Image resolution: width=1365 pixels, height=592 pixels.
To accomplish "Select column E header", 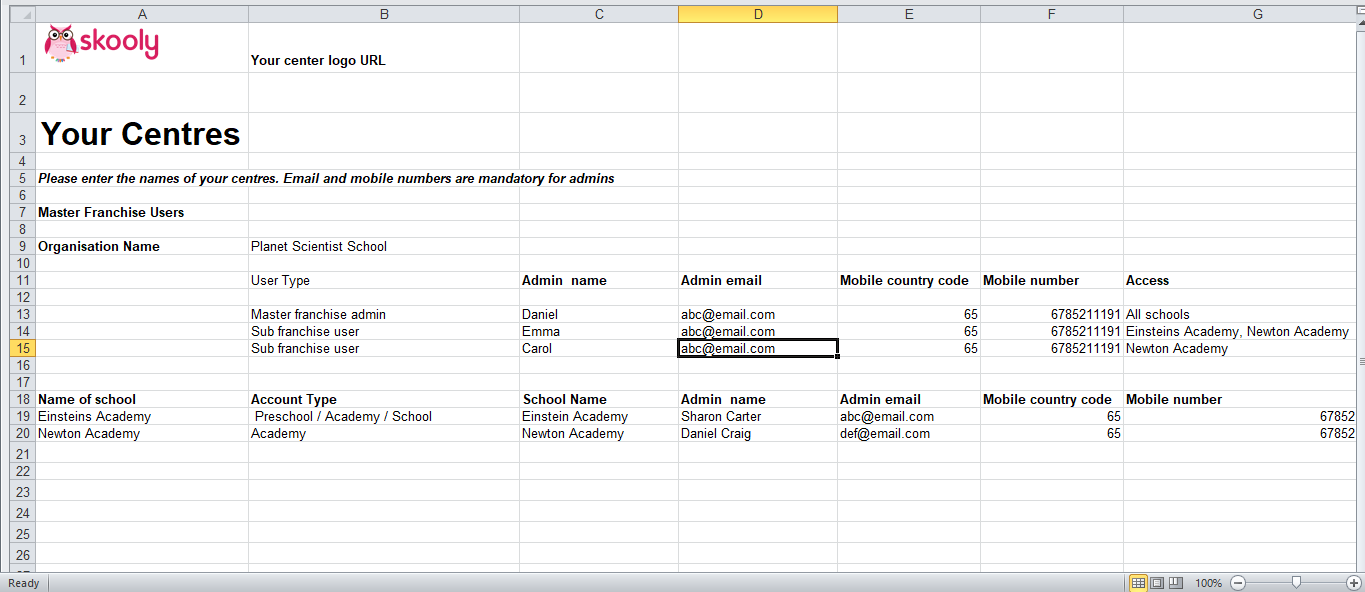I will tap(909, 14).
